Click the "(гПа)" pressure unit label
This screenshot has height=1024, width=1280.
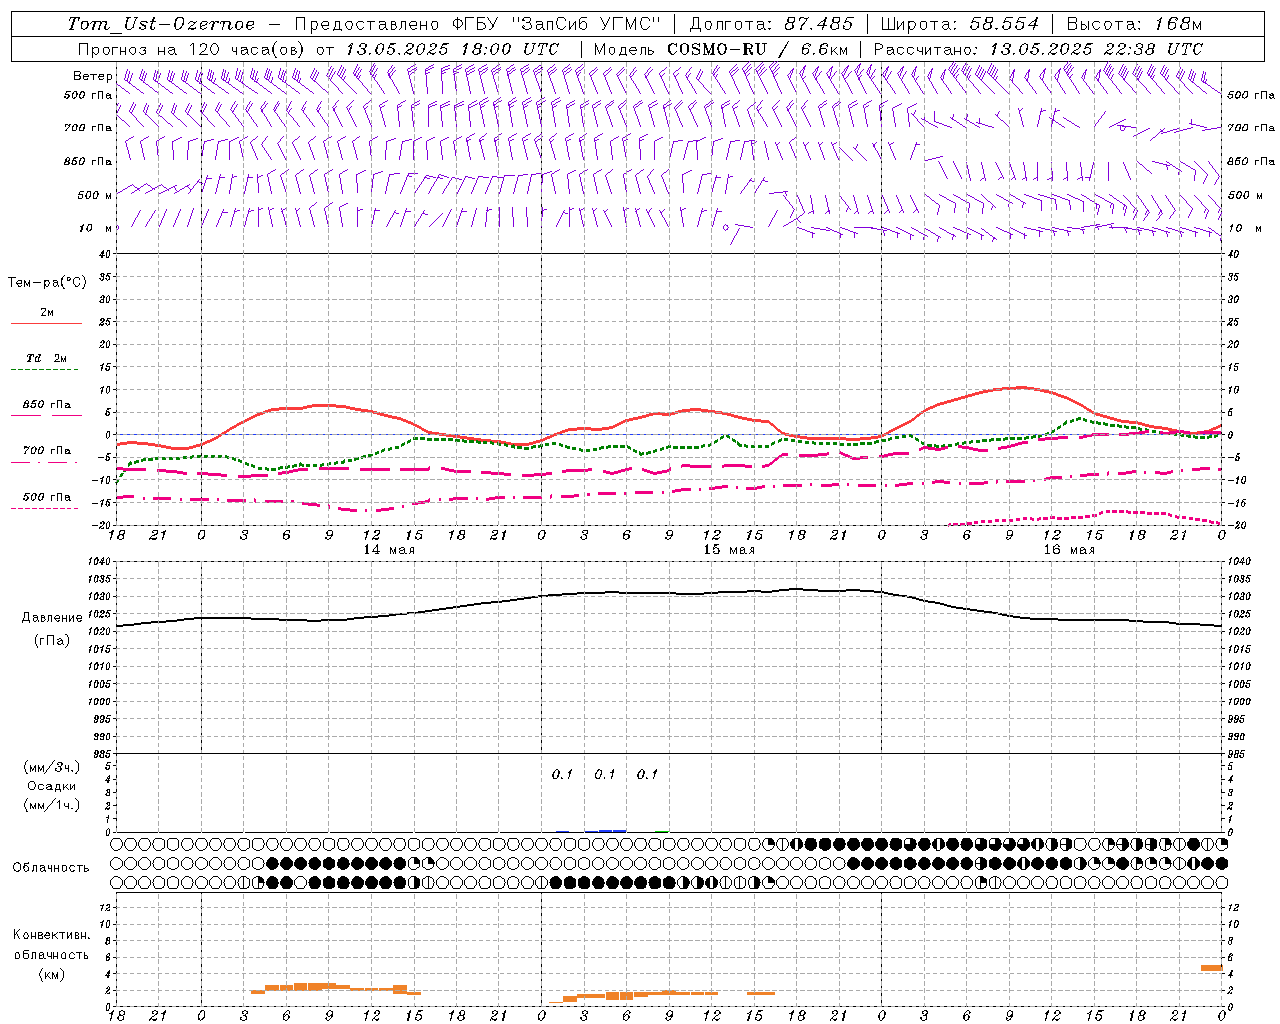click(x=52, y=641)
